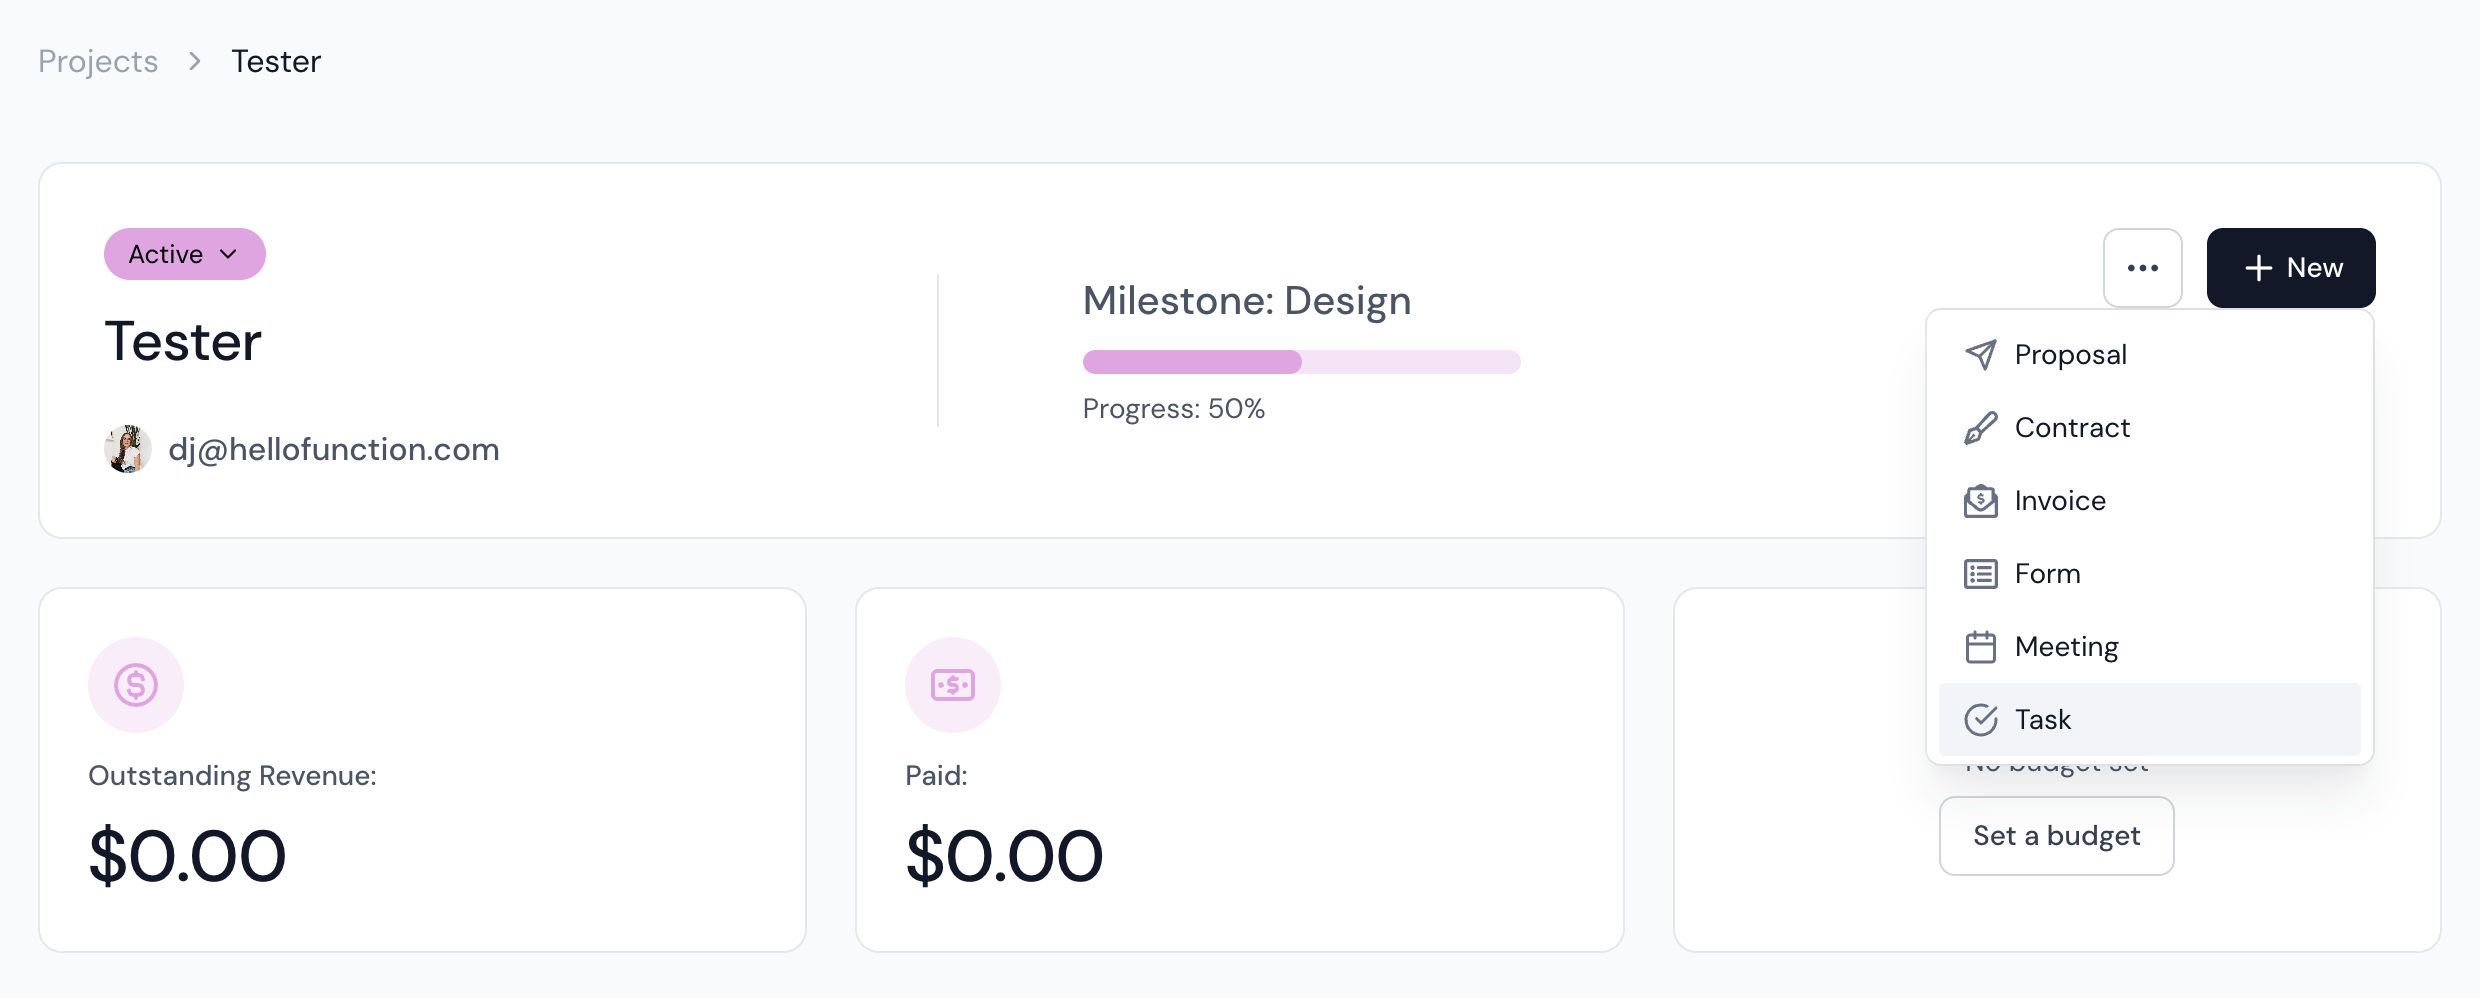Click the client avatar photo
The image size is (2480, 998).
pyautogui.click(x=128, y=449)
